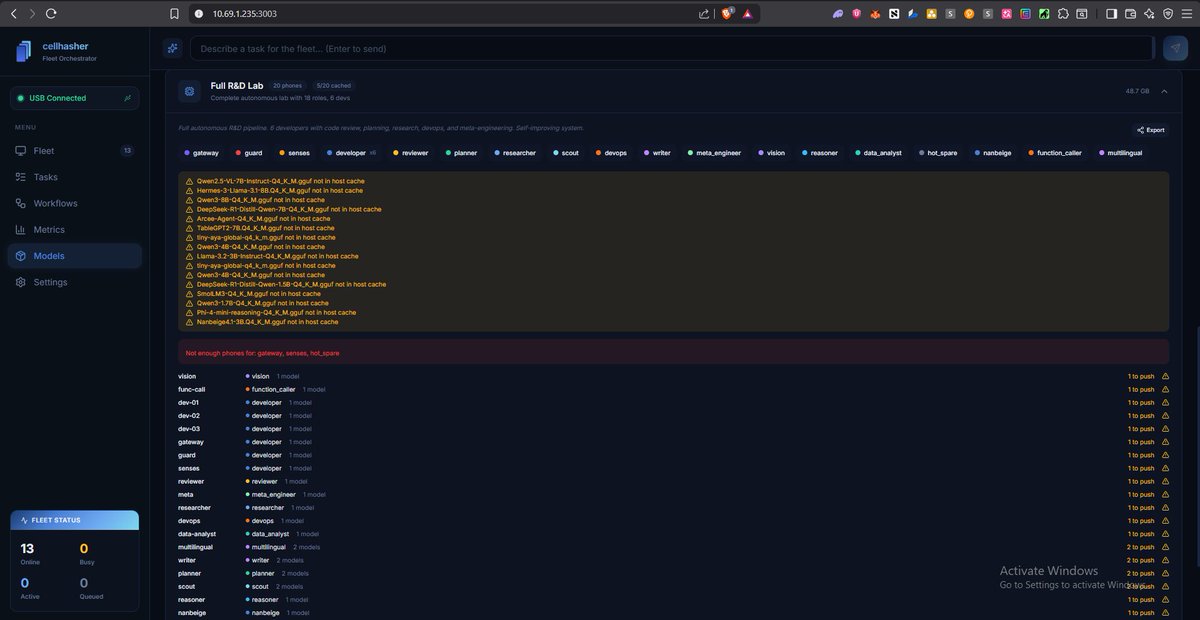Click the share icon in address bar
The image size is (1200, 620).
click(704, 13)
